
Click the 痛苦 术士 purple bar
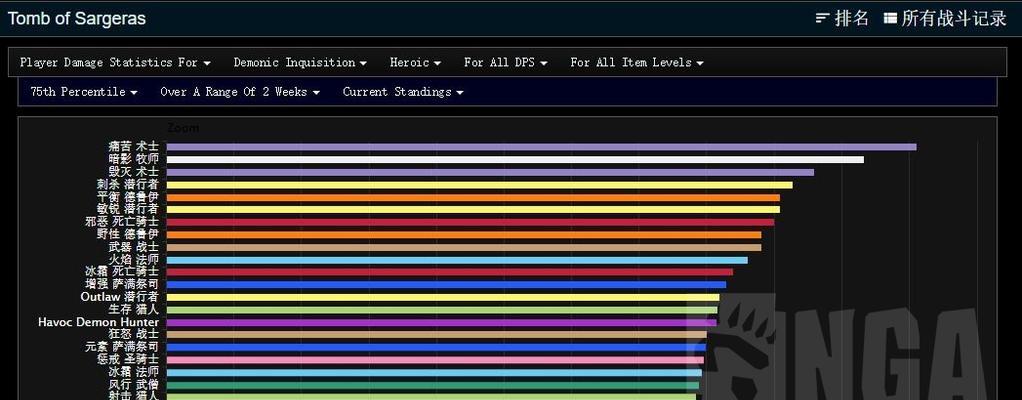[x=541, y=147]
